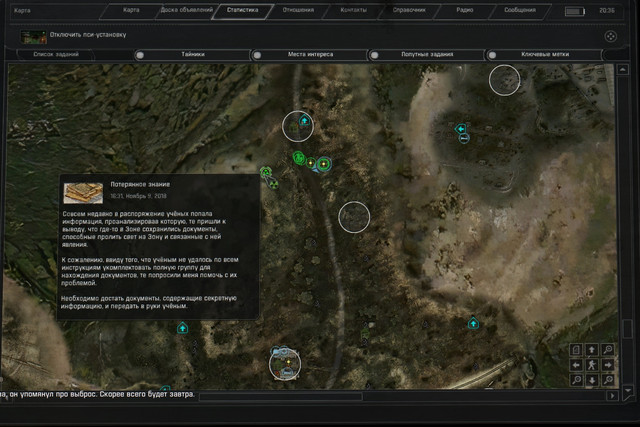Open the Справочник tab
Image resolution: width=640 pixels, height=427 pixels.
(409, 10)
